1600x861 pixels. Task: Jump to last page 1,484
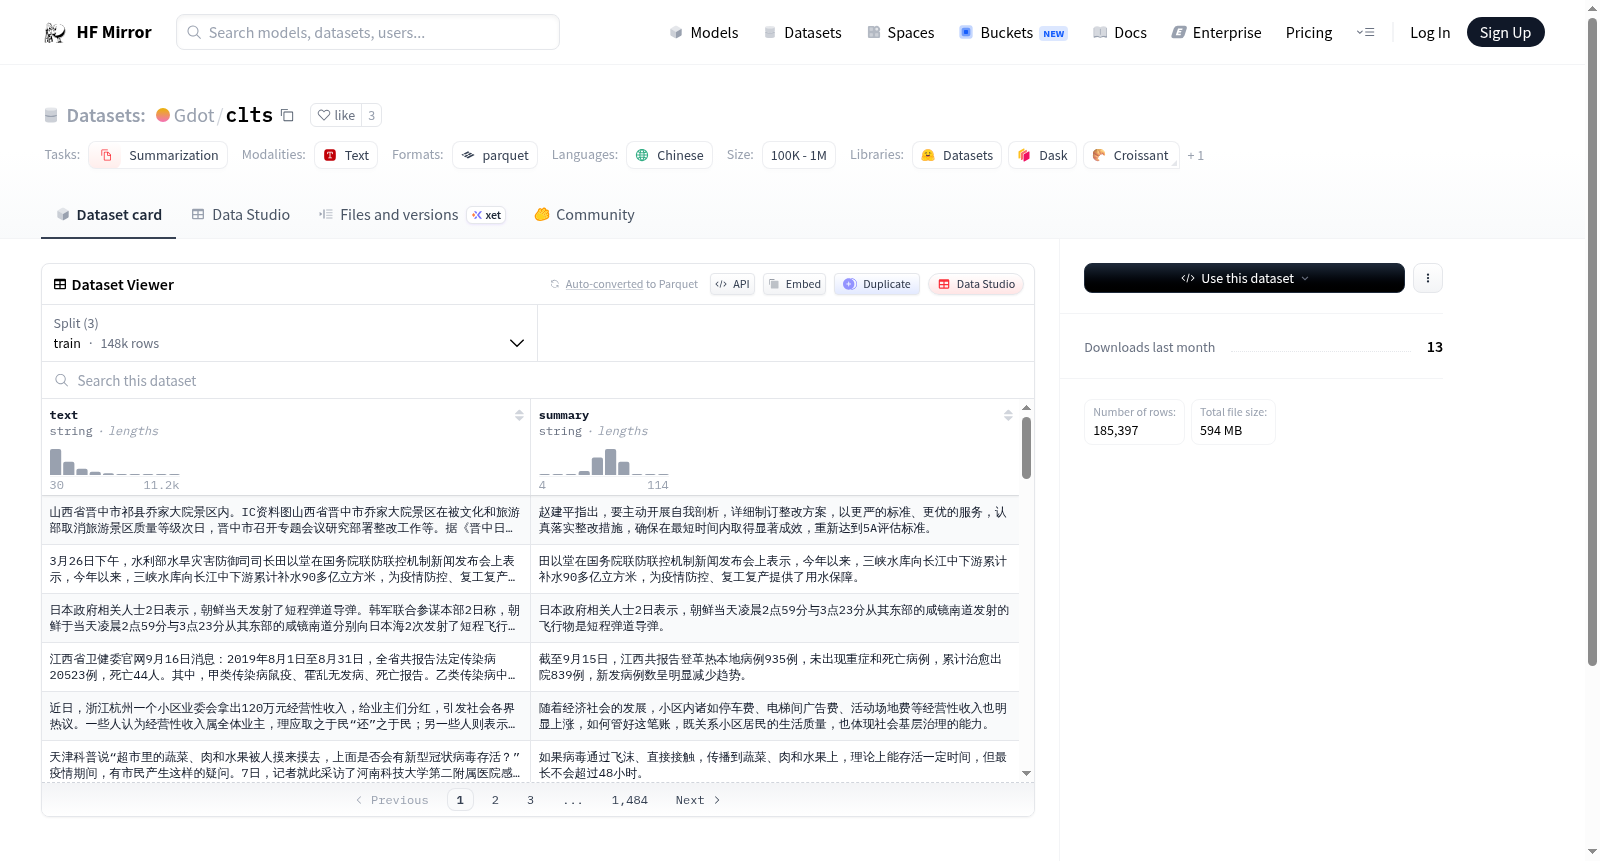630,800
